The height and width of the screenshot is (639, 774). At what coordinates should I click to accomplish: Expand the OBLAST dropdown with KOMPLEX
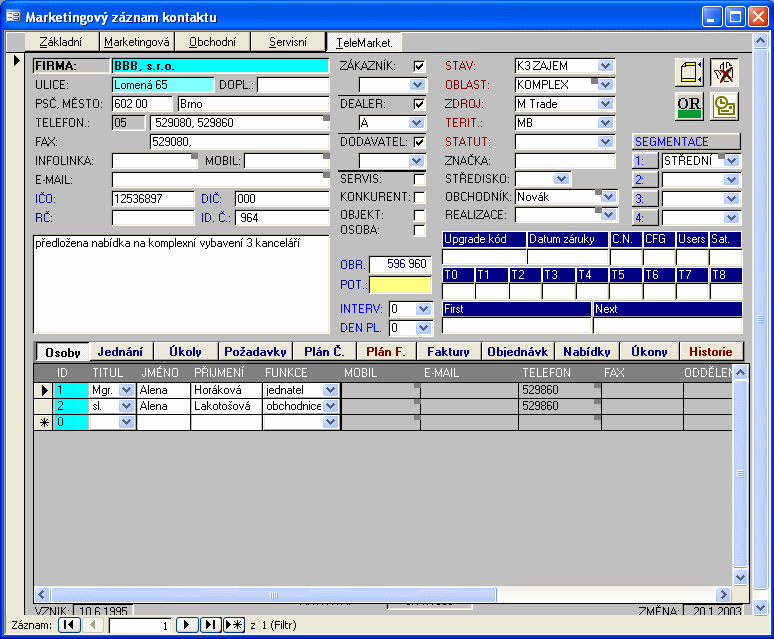[605, 85]
